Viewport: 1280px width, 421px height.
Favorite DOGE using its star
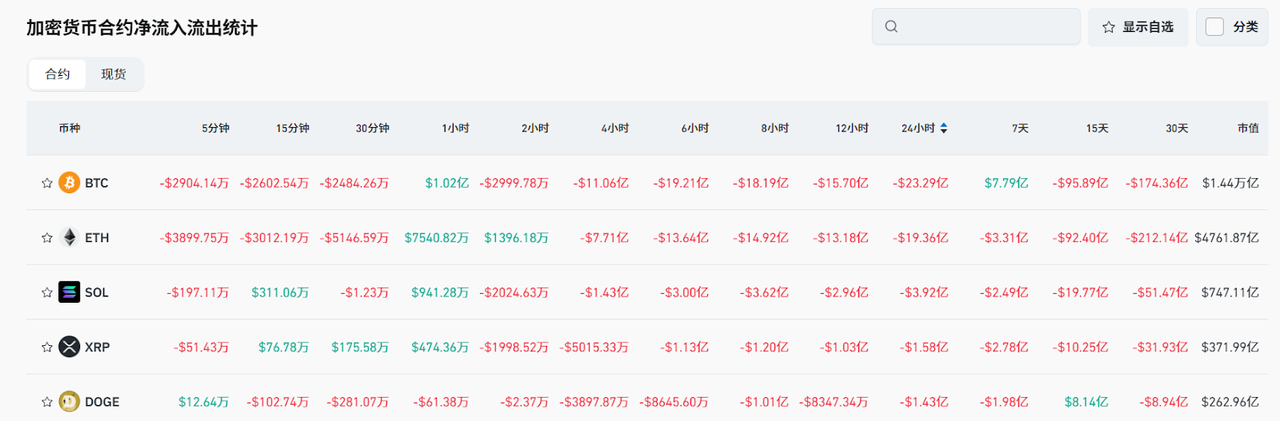point(46,402)
